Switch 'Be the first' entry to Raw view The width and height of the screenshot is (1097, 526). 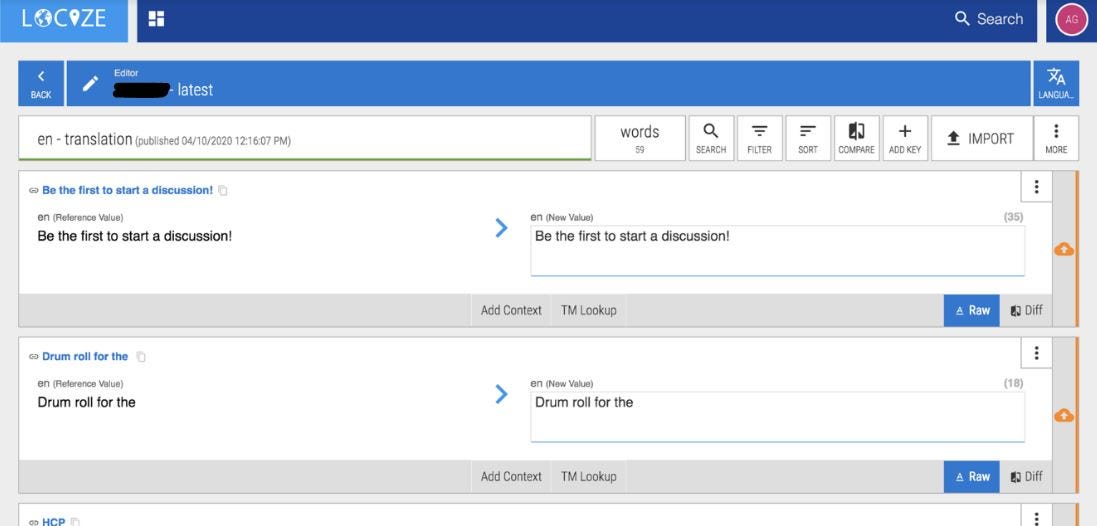tap(972, 310)
